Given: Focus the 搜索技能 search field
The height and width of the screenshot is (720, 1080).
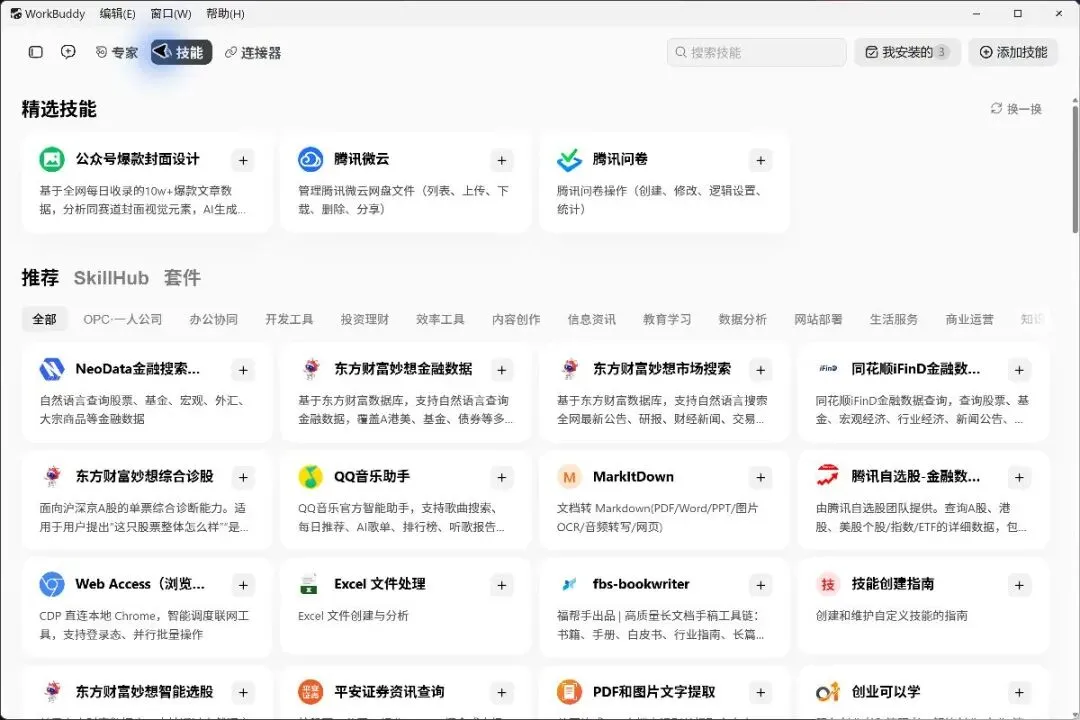Looking at the screenshot, I should (x=756, y=52).
